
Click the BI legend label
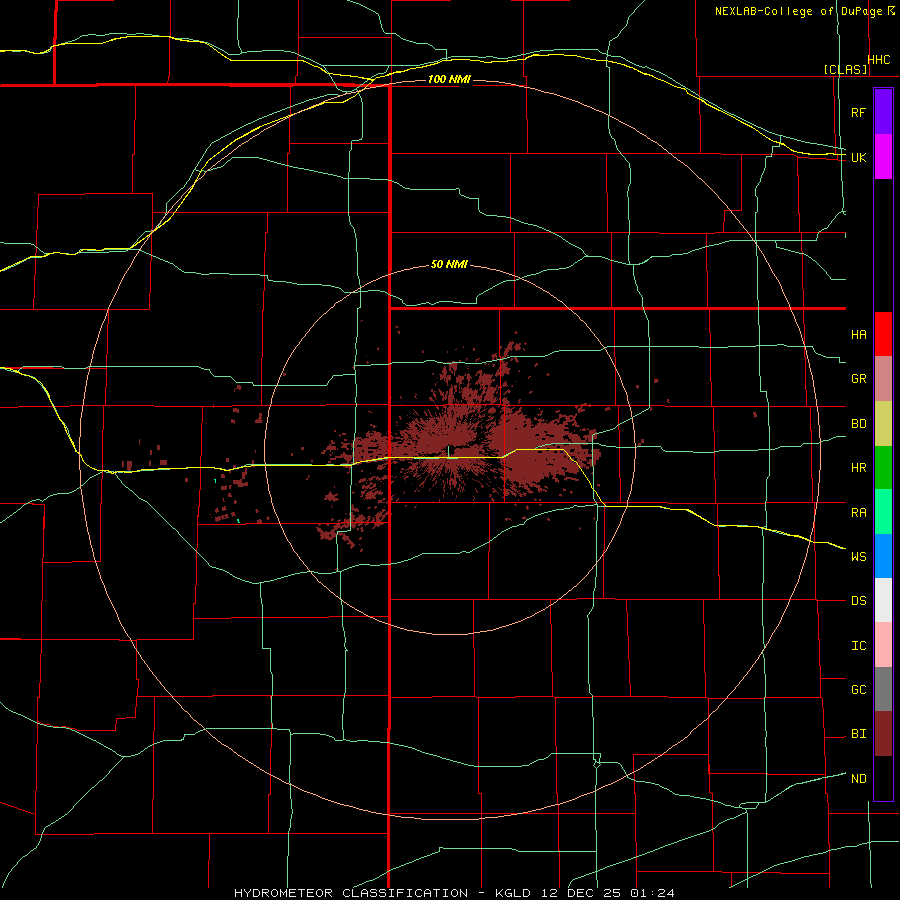[858, 734]
